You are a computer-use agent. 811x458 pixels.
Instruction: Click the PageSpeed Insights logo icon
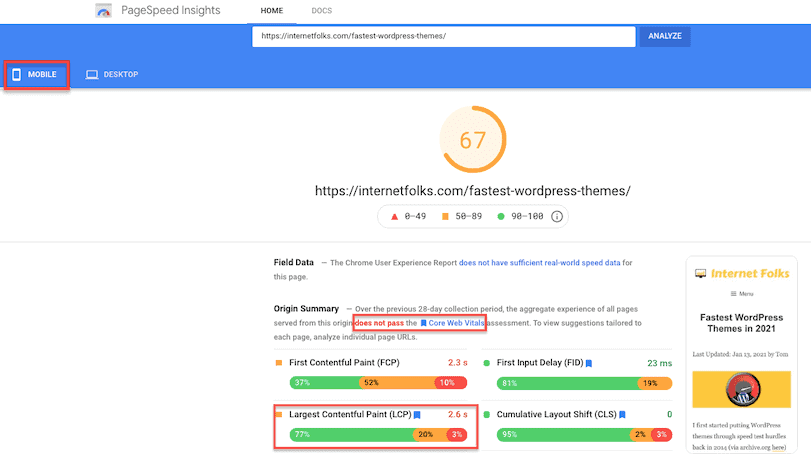[x=103, y=10]
